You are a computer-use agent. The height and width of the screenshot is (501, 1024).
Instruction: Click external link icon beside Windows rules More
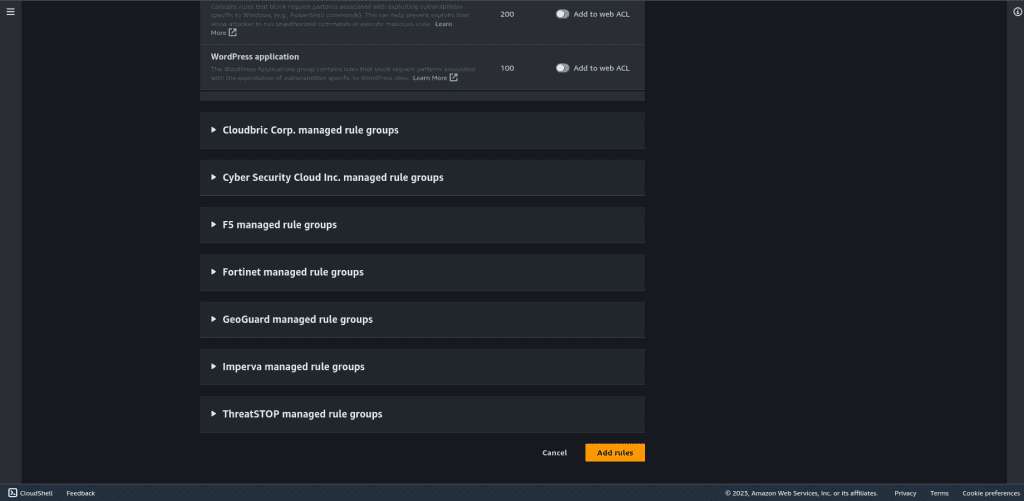point(232,32)
